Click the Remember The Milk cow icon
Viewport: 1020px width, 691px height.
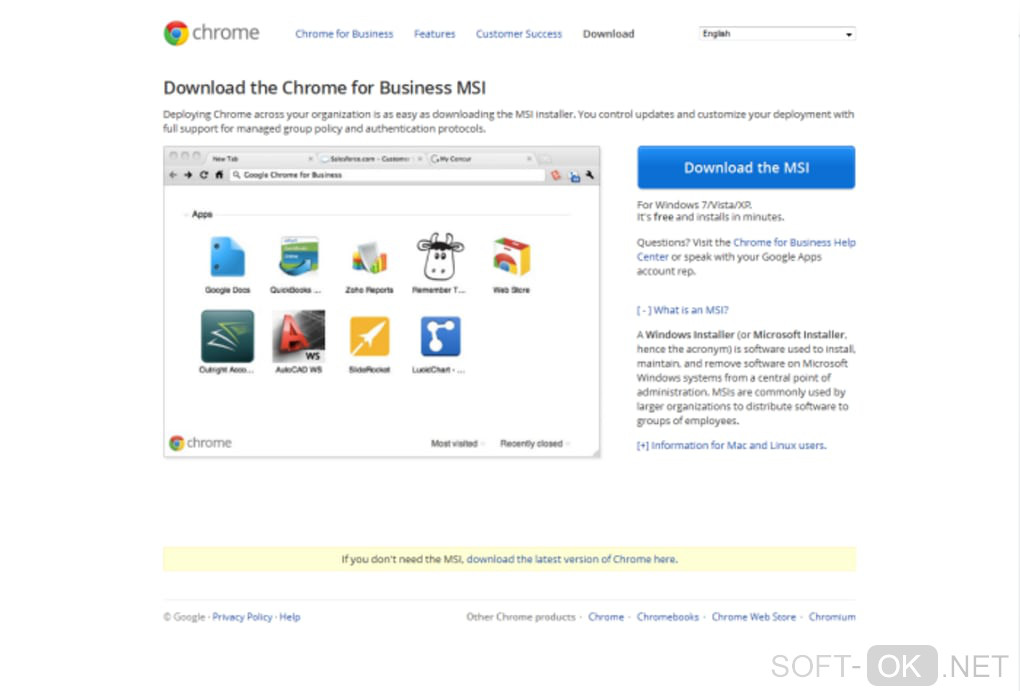point(440,256)
